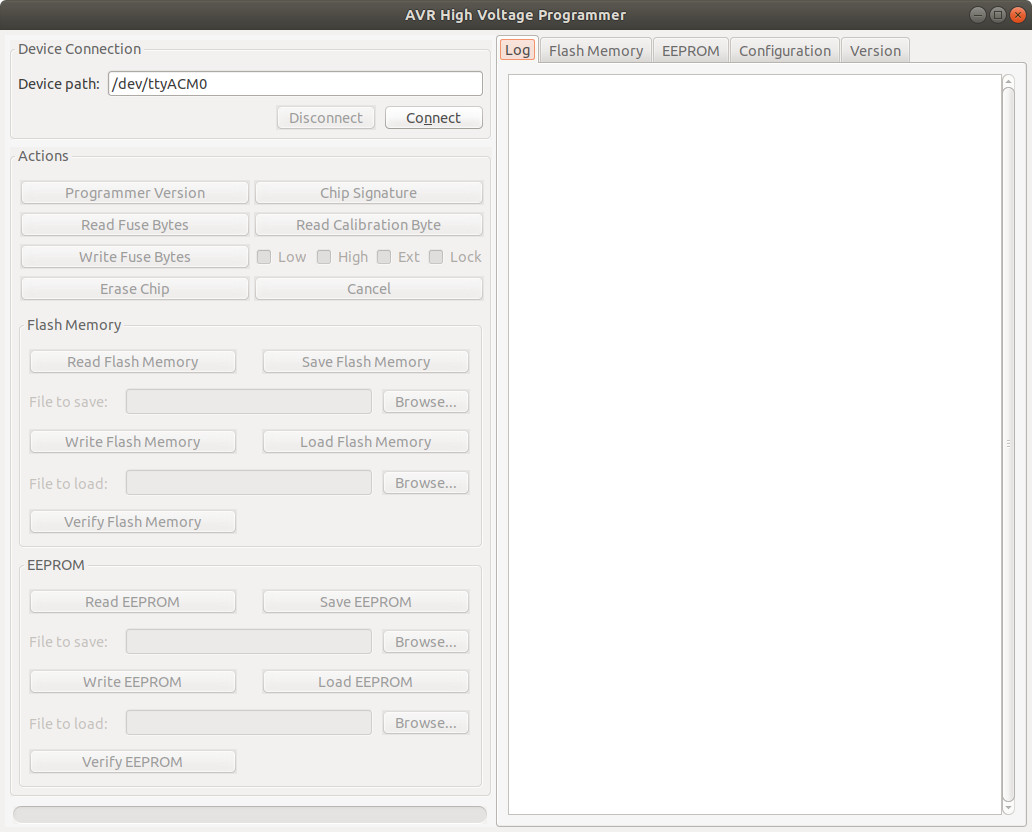Image resolution: width=1032 pixels, height=832 pixels.
Task: Click Write Flash Memory button
Action: (133, 442)
